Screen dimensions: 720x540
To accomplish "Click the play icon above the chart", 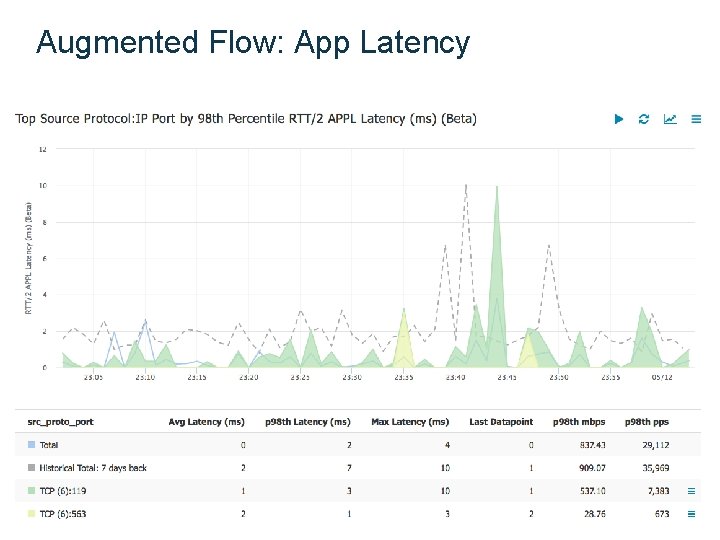I will click(x=619, y=119).
